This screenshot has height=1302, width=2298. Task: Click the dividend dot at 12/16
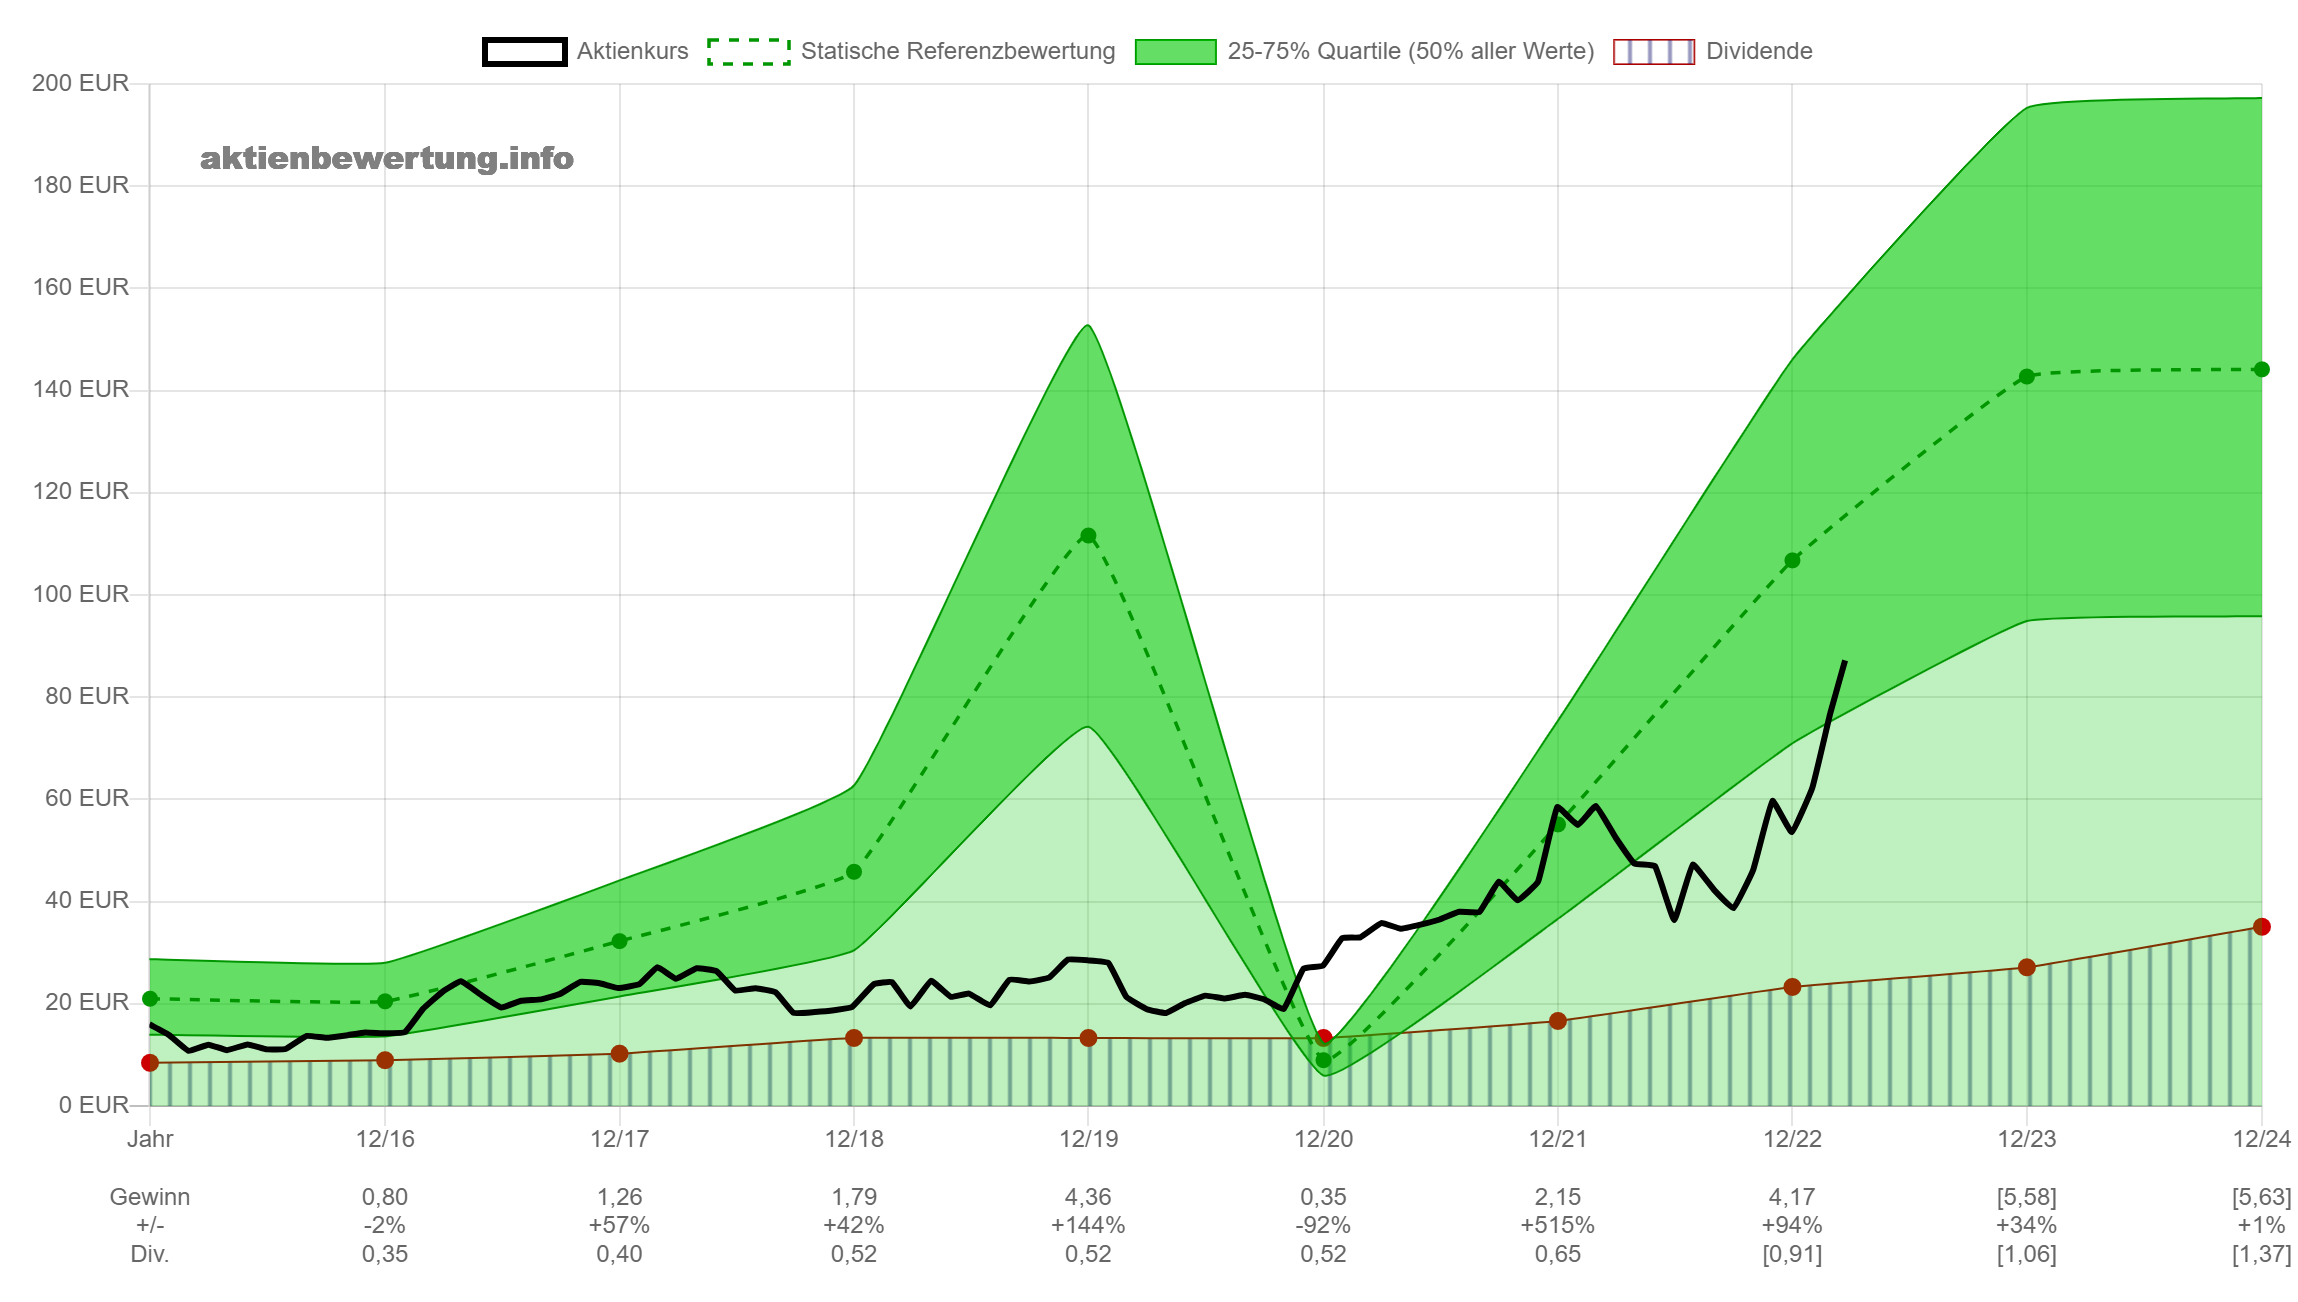click(x=385, y=1060)
